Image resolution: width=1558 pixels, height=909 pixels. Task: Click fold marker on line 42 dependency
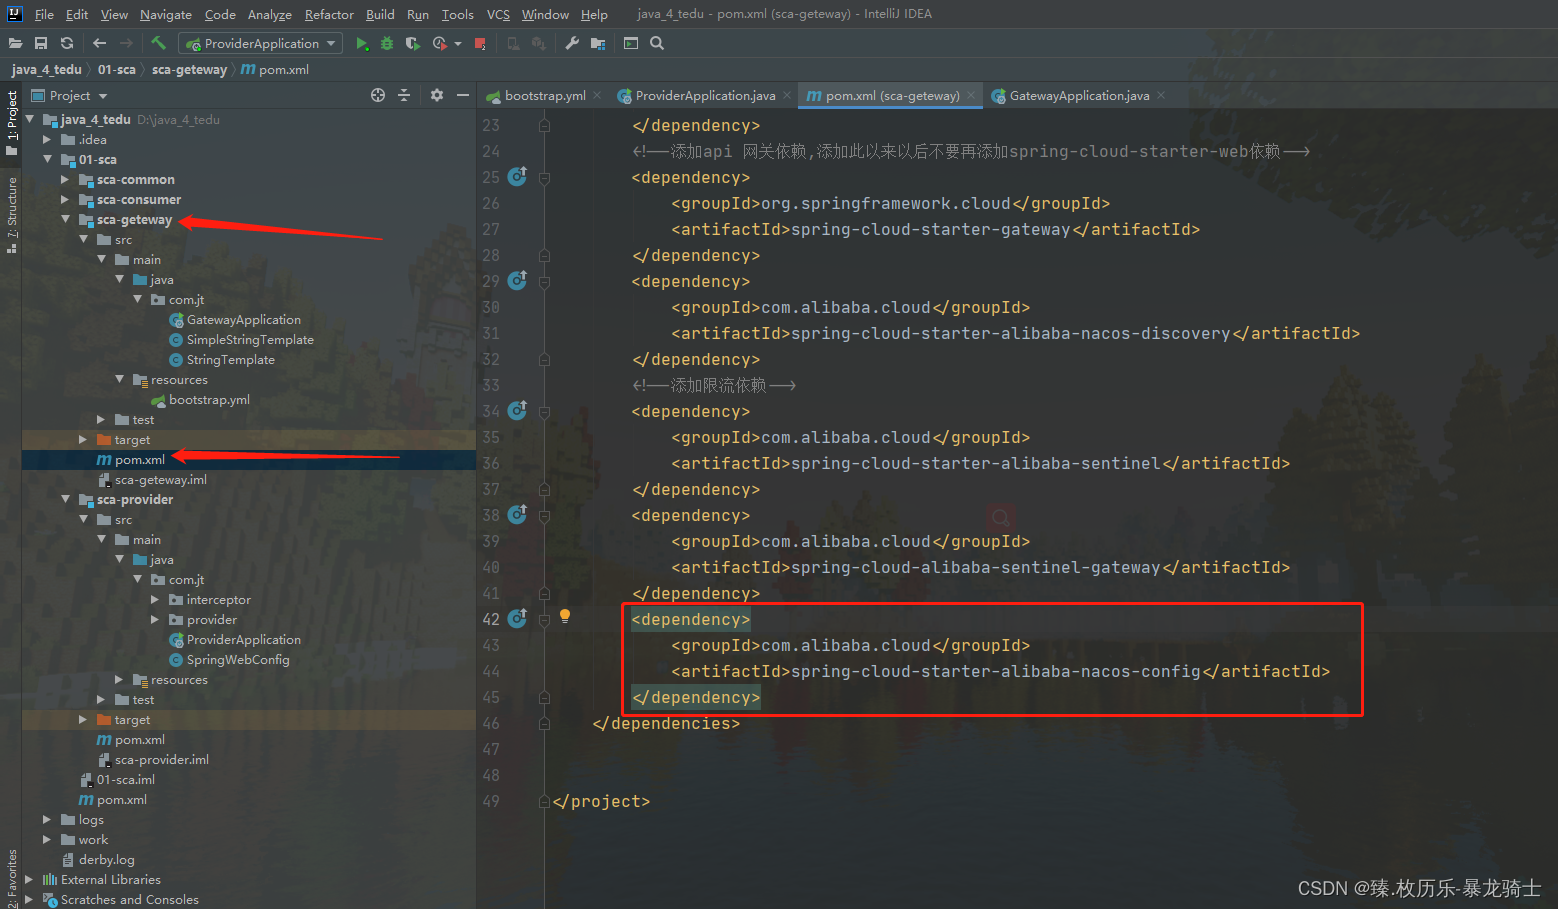[x=544, y=619]
